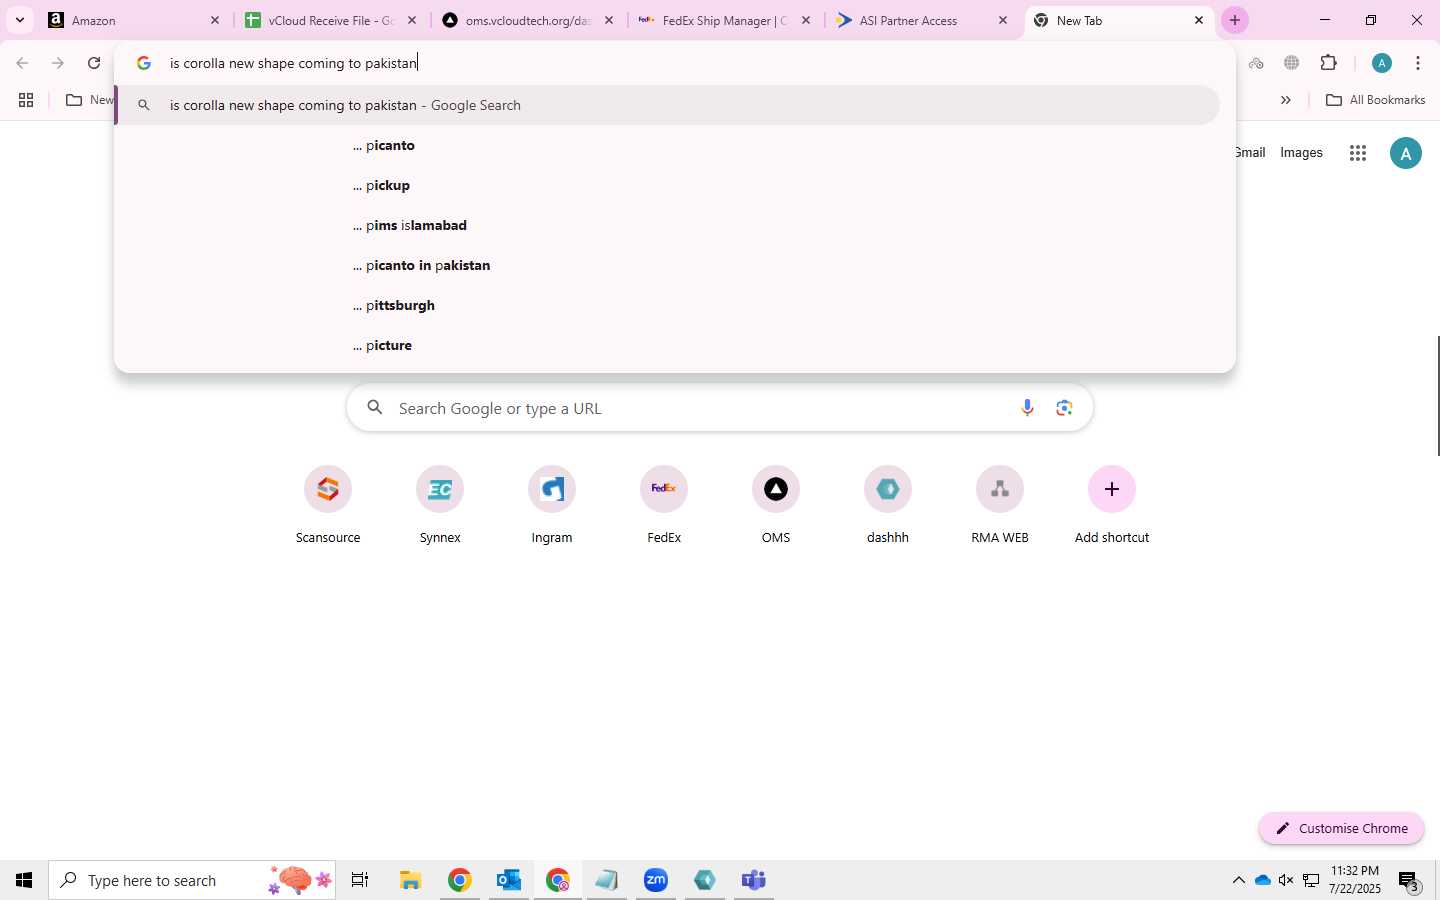Open the bookmarks bar apps grid icon
1440x900 pixels.
[x=26, y=100]
